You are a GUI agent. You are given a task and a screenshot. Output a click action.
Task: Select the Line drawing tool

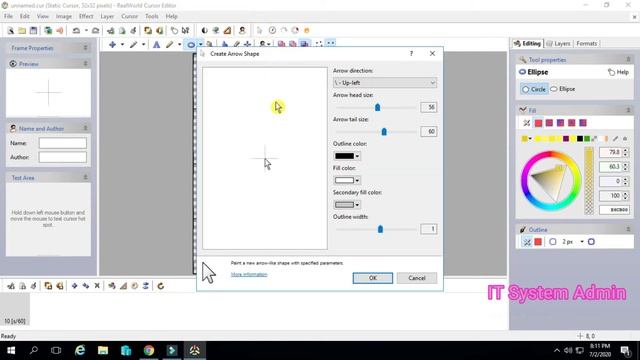click(133, 44)
